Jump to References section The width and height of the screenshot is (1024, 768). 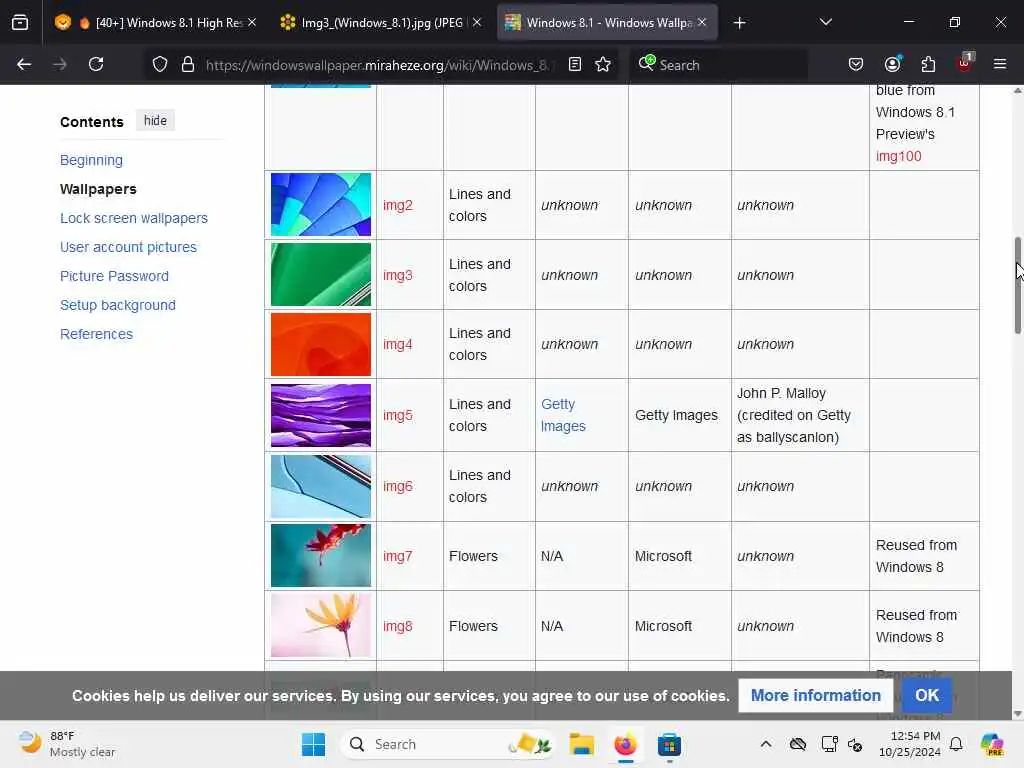(x=96, y=334)
